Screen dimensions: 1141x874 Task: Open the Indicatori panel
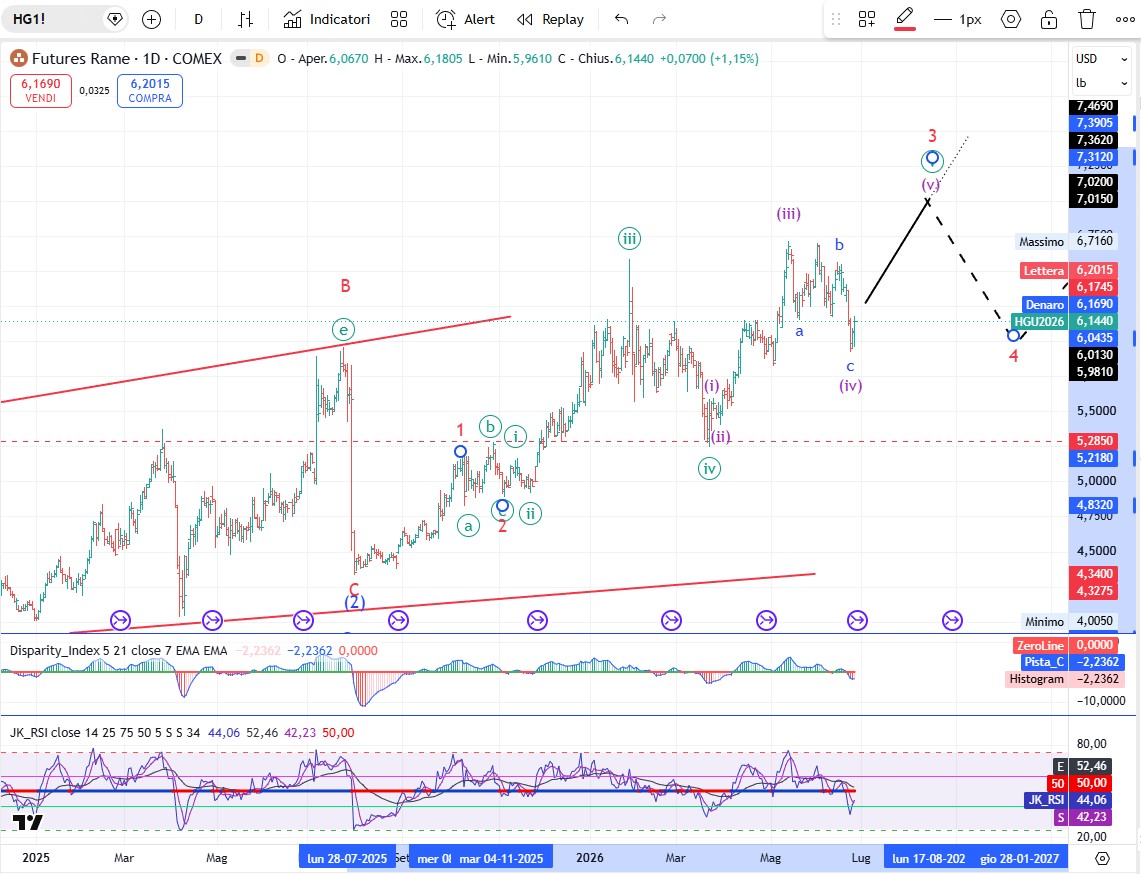click(x=327, y=20)
